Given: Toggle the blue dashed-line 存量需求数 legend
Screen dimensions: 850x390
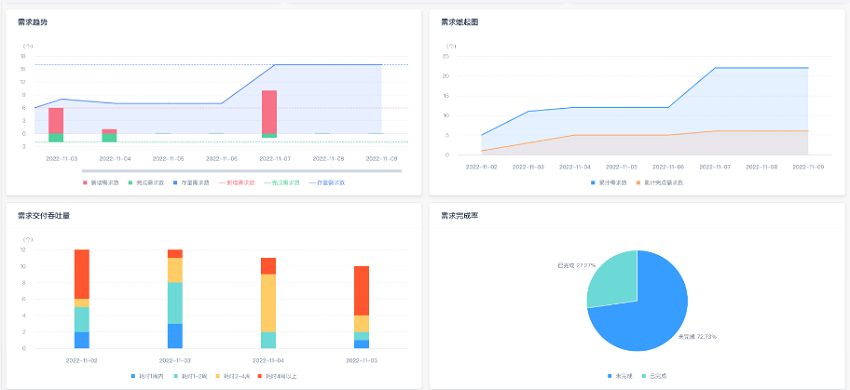Looking at the screenshot, I should click(327, 183).
